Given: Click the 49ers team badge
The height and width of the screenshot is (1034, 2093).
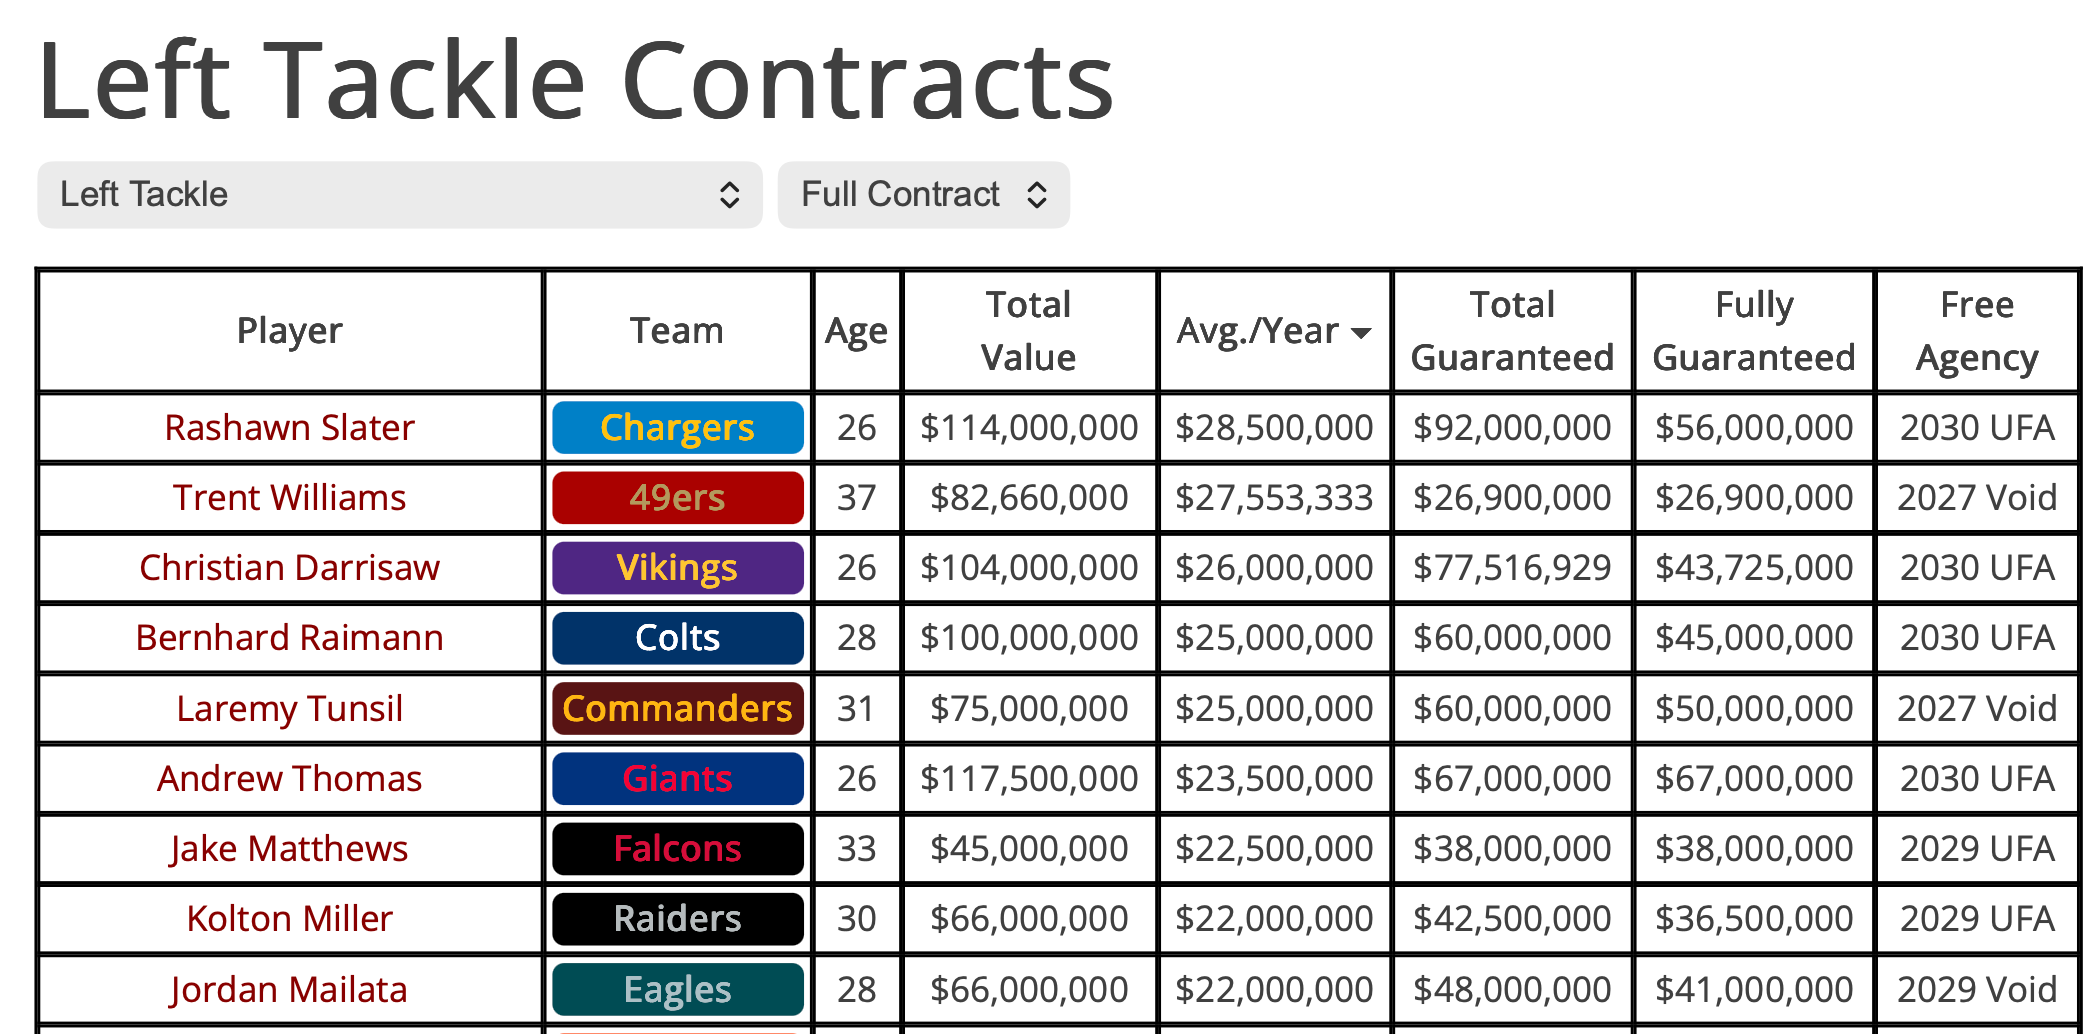Looking at the screenshot, I should (x=677, y=498).
